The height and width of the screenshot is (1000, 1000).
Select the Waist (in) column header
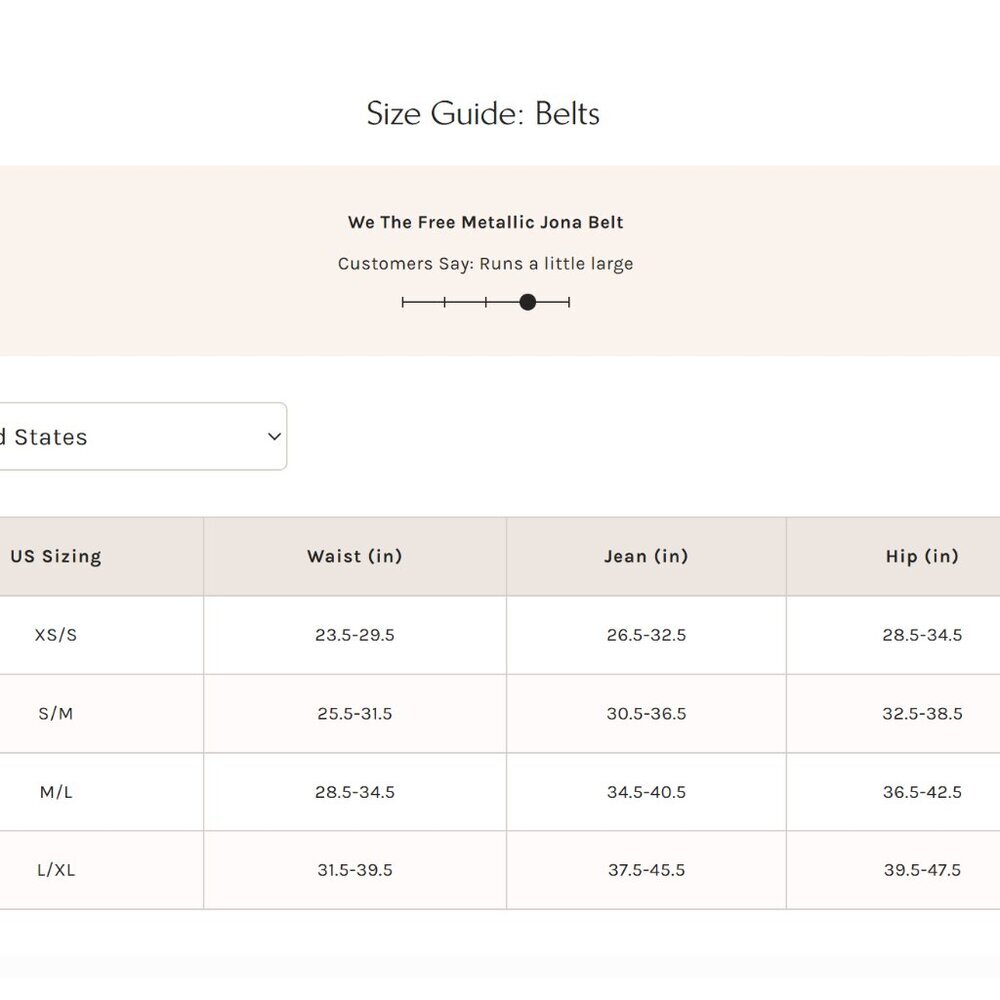click(x=355, y=556)
